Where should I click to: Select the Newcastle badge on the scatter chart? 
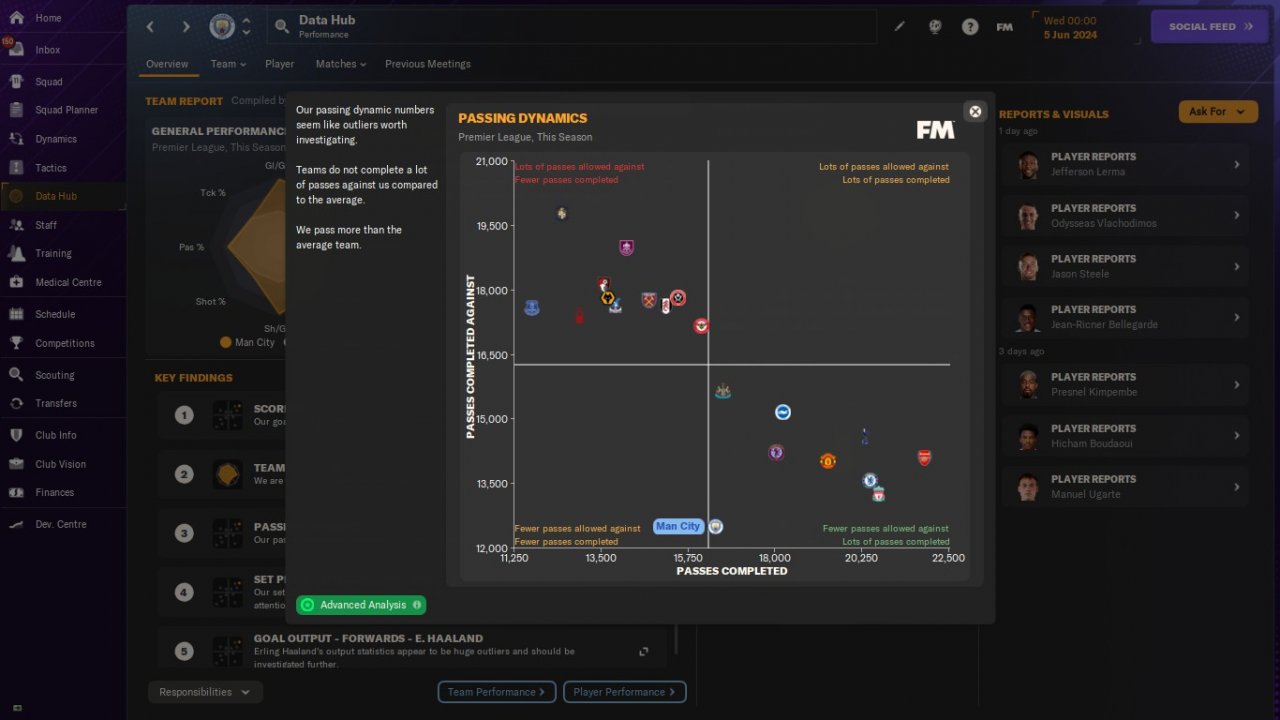(723, 391)
